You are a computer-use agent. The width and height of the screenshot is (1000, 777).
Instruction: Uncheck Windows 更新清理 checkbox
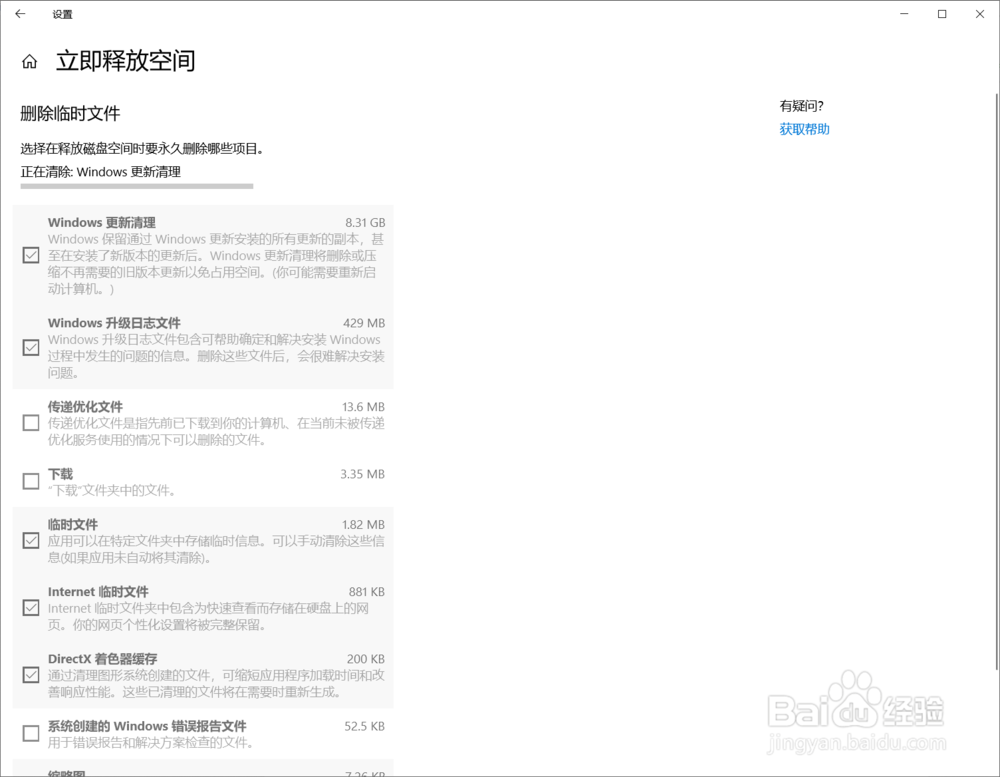31,255
